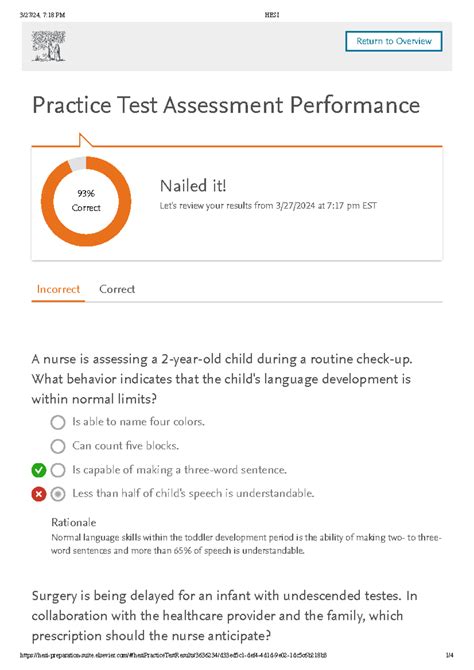474x670 pixels.
Task: Click the Return to Overview button
Action: [x=394, y=41]
